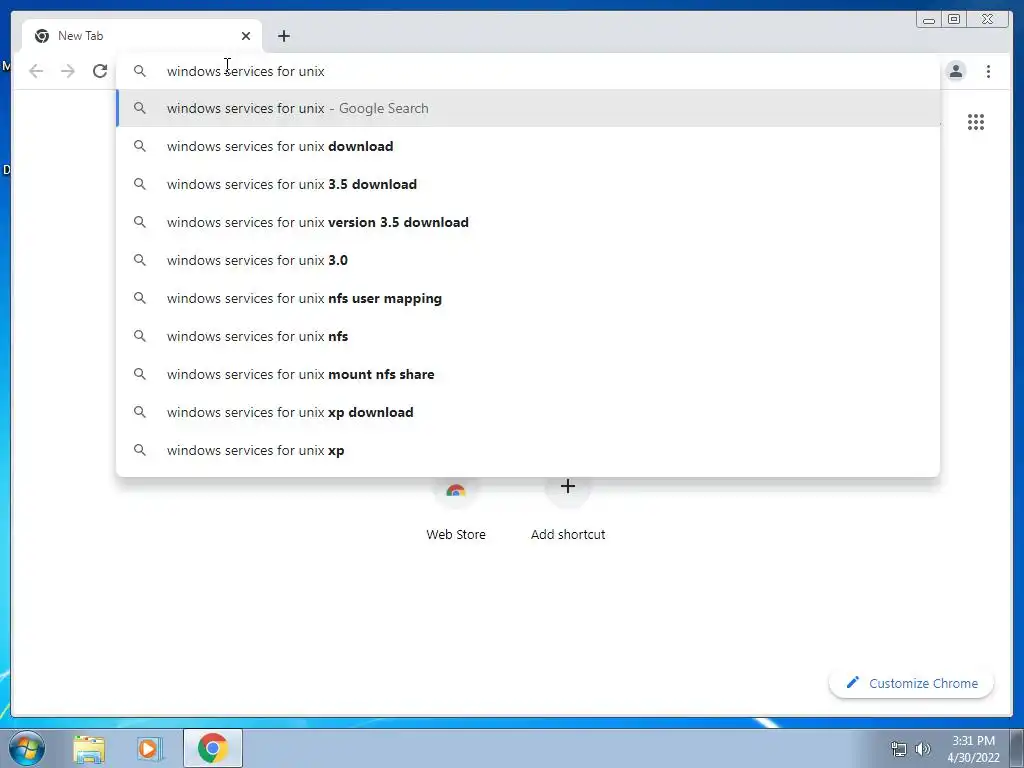Open Windows Explorer from the taskbar
This screenshot has height=768, width=1024.
(89, 749)
